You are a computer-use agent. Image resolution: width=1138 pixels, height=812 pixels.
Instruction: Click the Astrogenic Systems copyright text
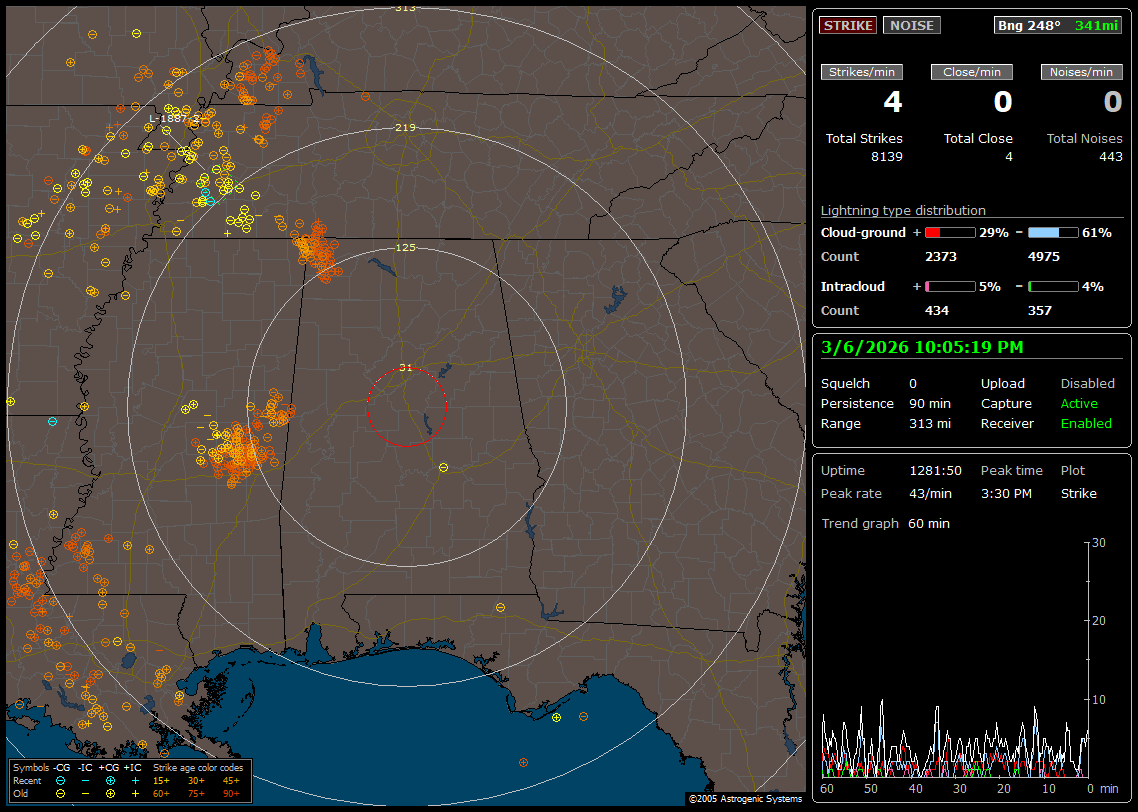[x=745, y=799]
